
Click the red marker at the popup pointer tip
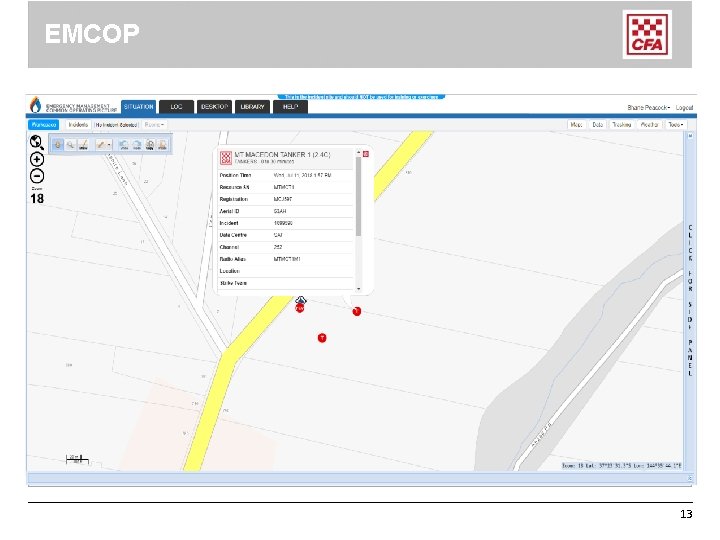357,312
